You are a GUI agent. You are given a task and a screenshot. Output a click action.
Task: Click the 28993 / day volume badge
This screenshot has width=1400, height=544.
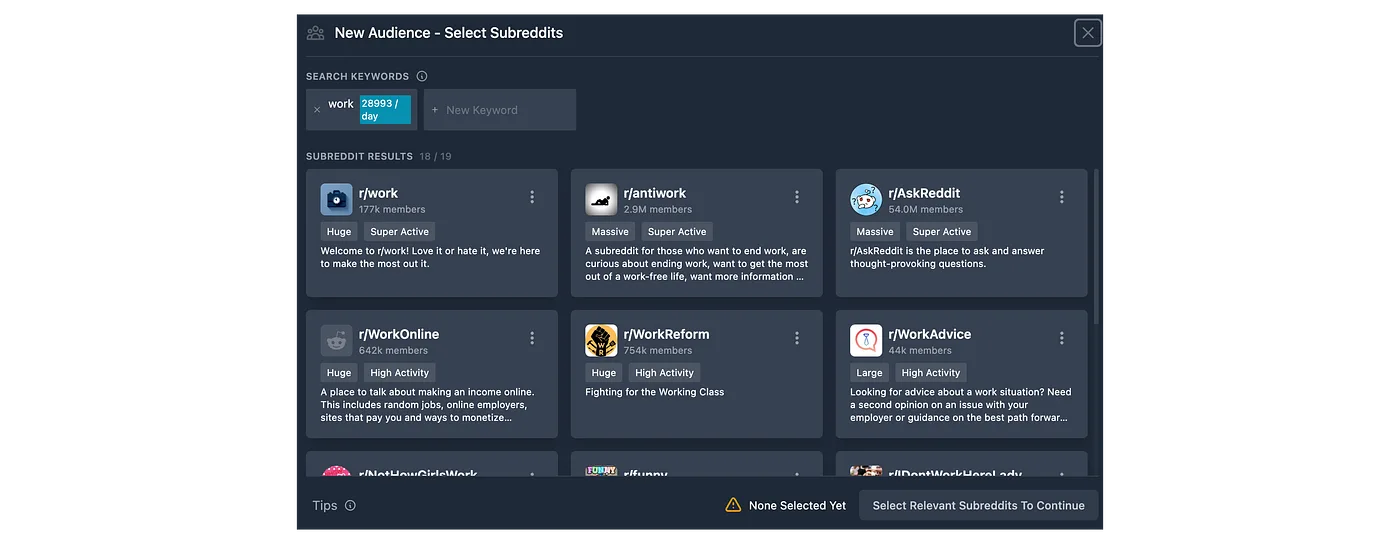pos(385,110)
